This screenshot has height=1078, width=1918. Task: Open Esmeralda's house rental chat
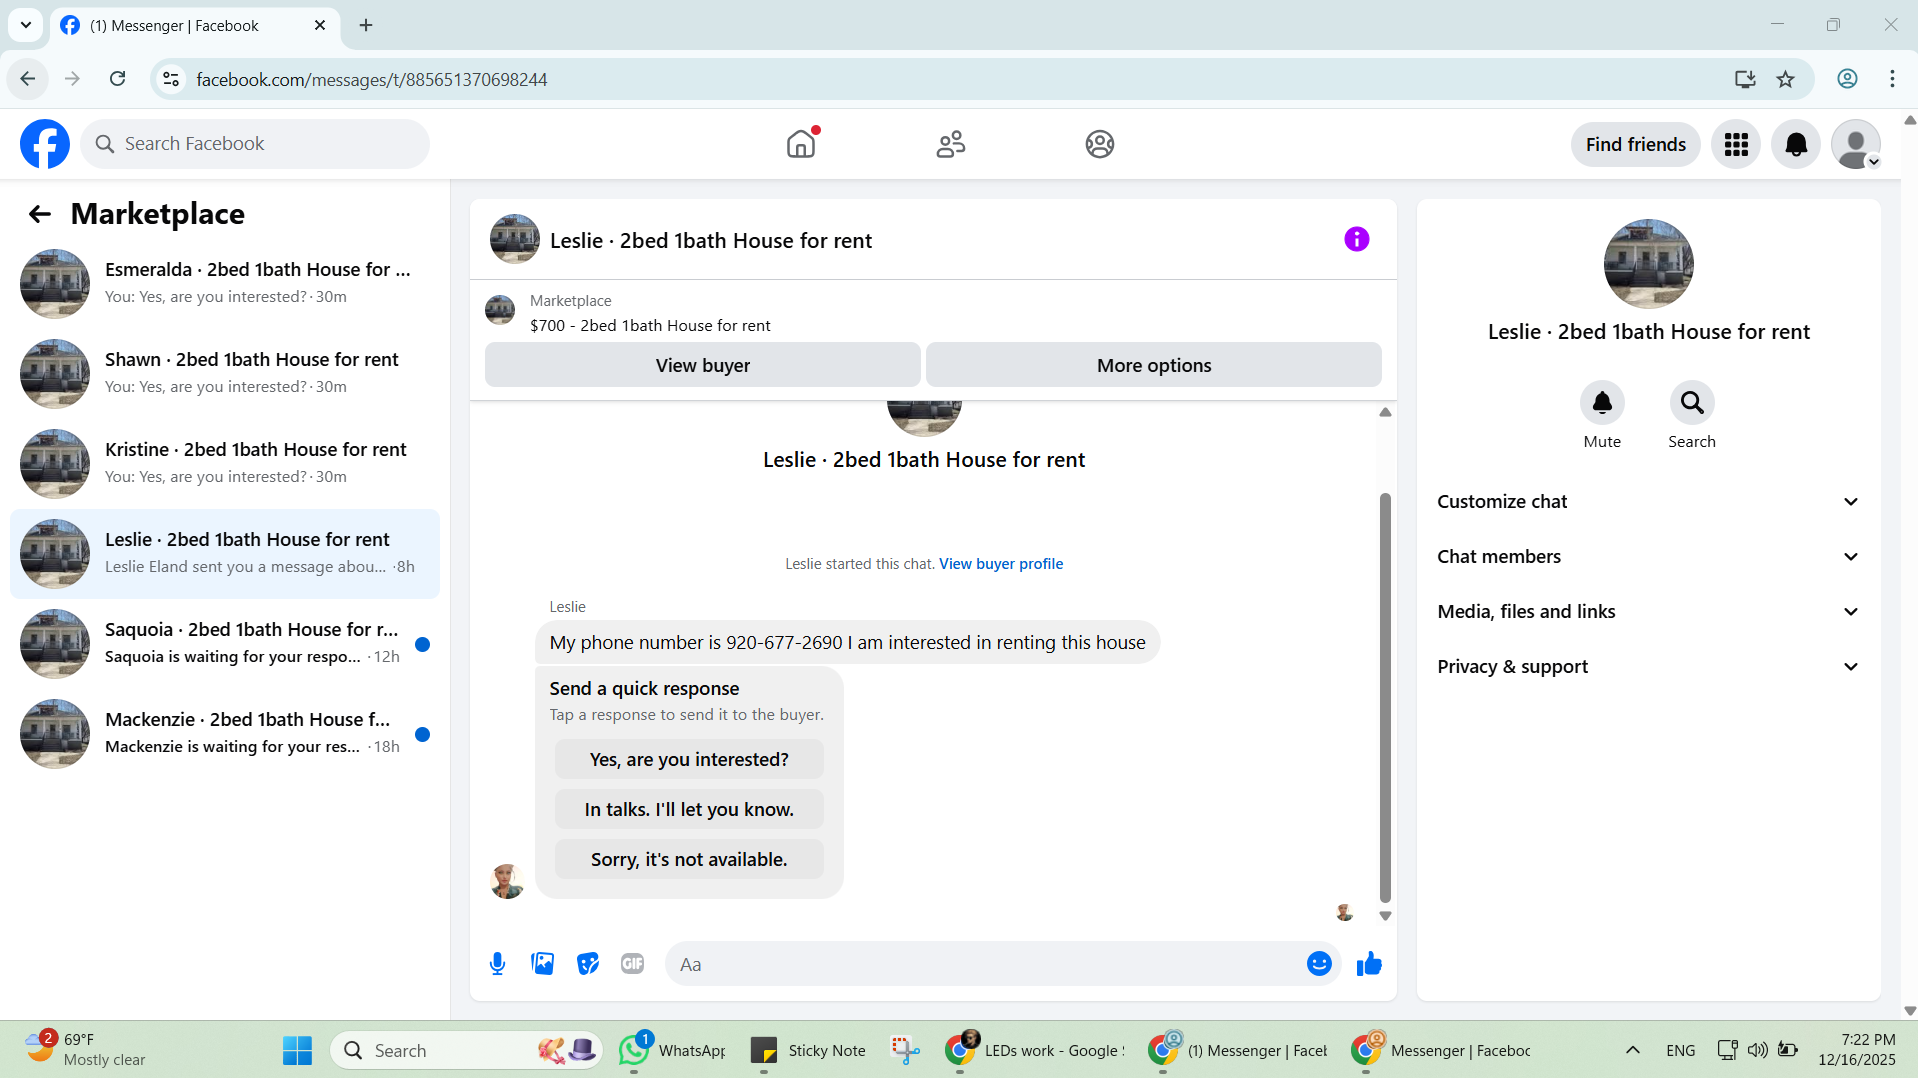pos(225,284)
